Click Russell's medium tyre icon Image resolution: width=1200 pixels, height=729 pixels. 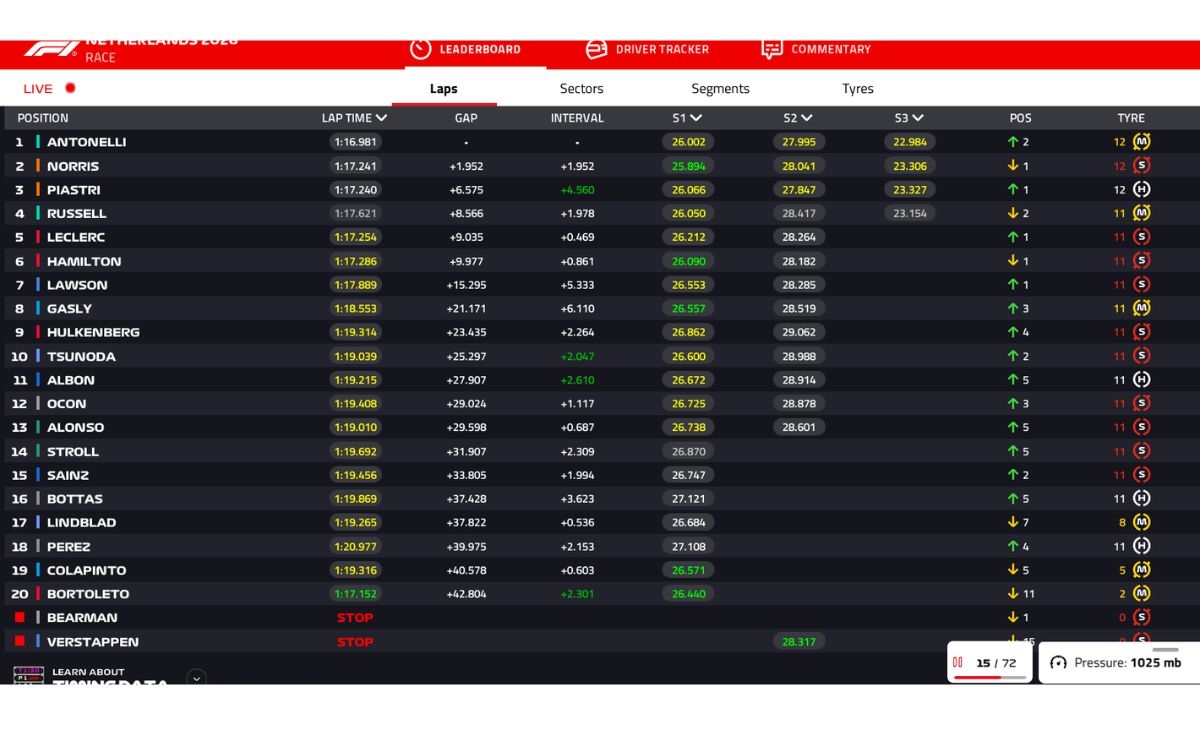click(x=1141, y=213)
